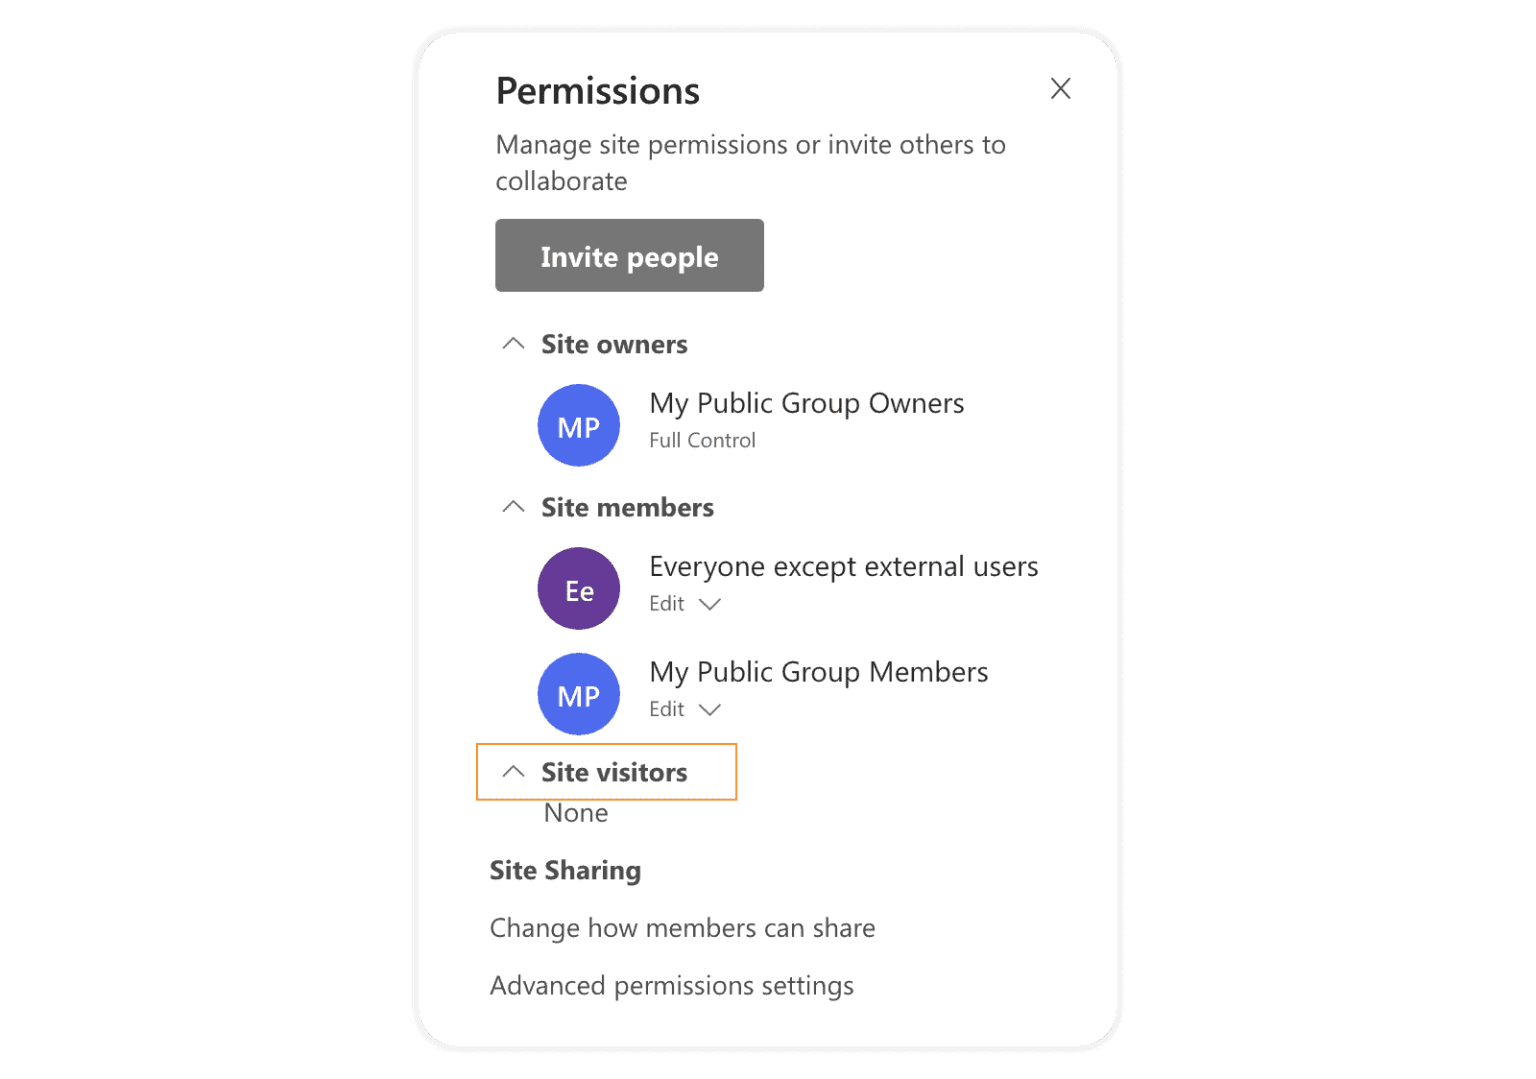The width and height of the screenshot is (1536, 1079).
Task: Open Advanced permissions settings
Action: (x=671, y=985)
